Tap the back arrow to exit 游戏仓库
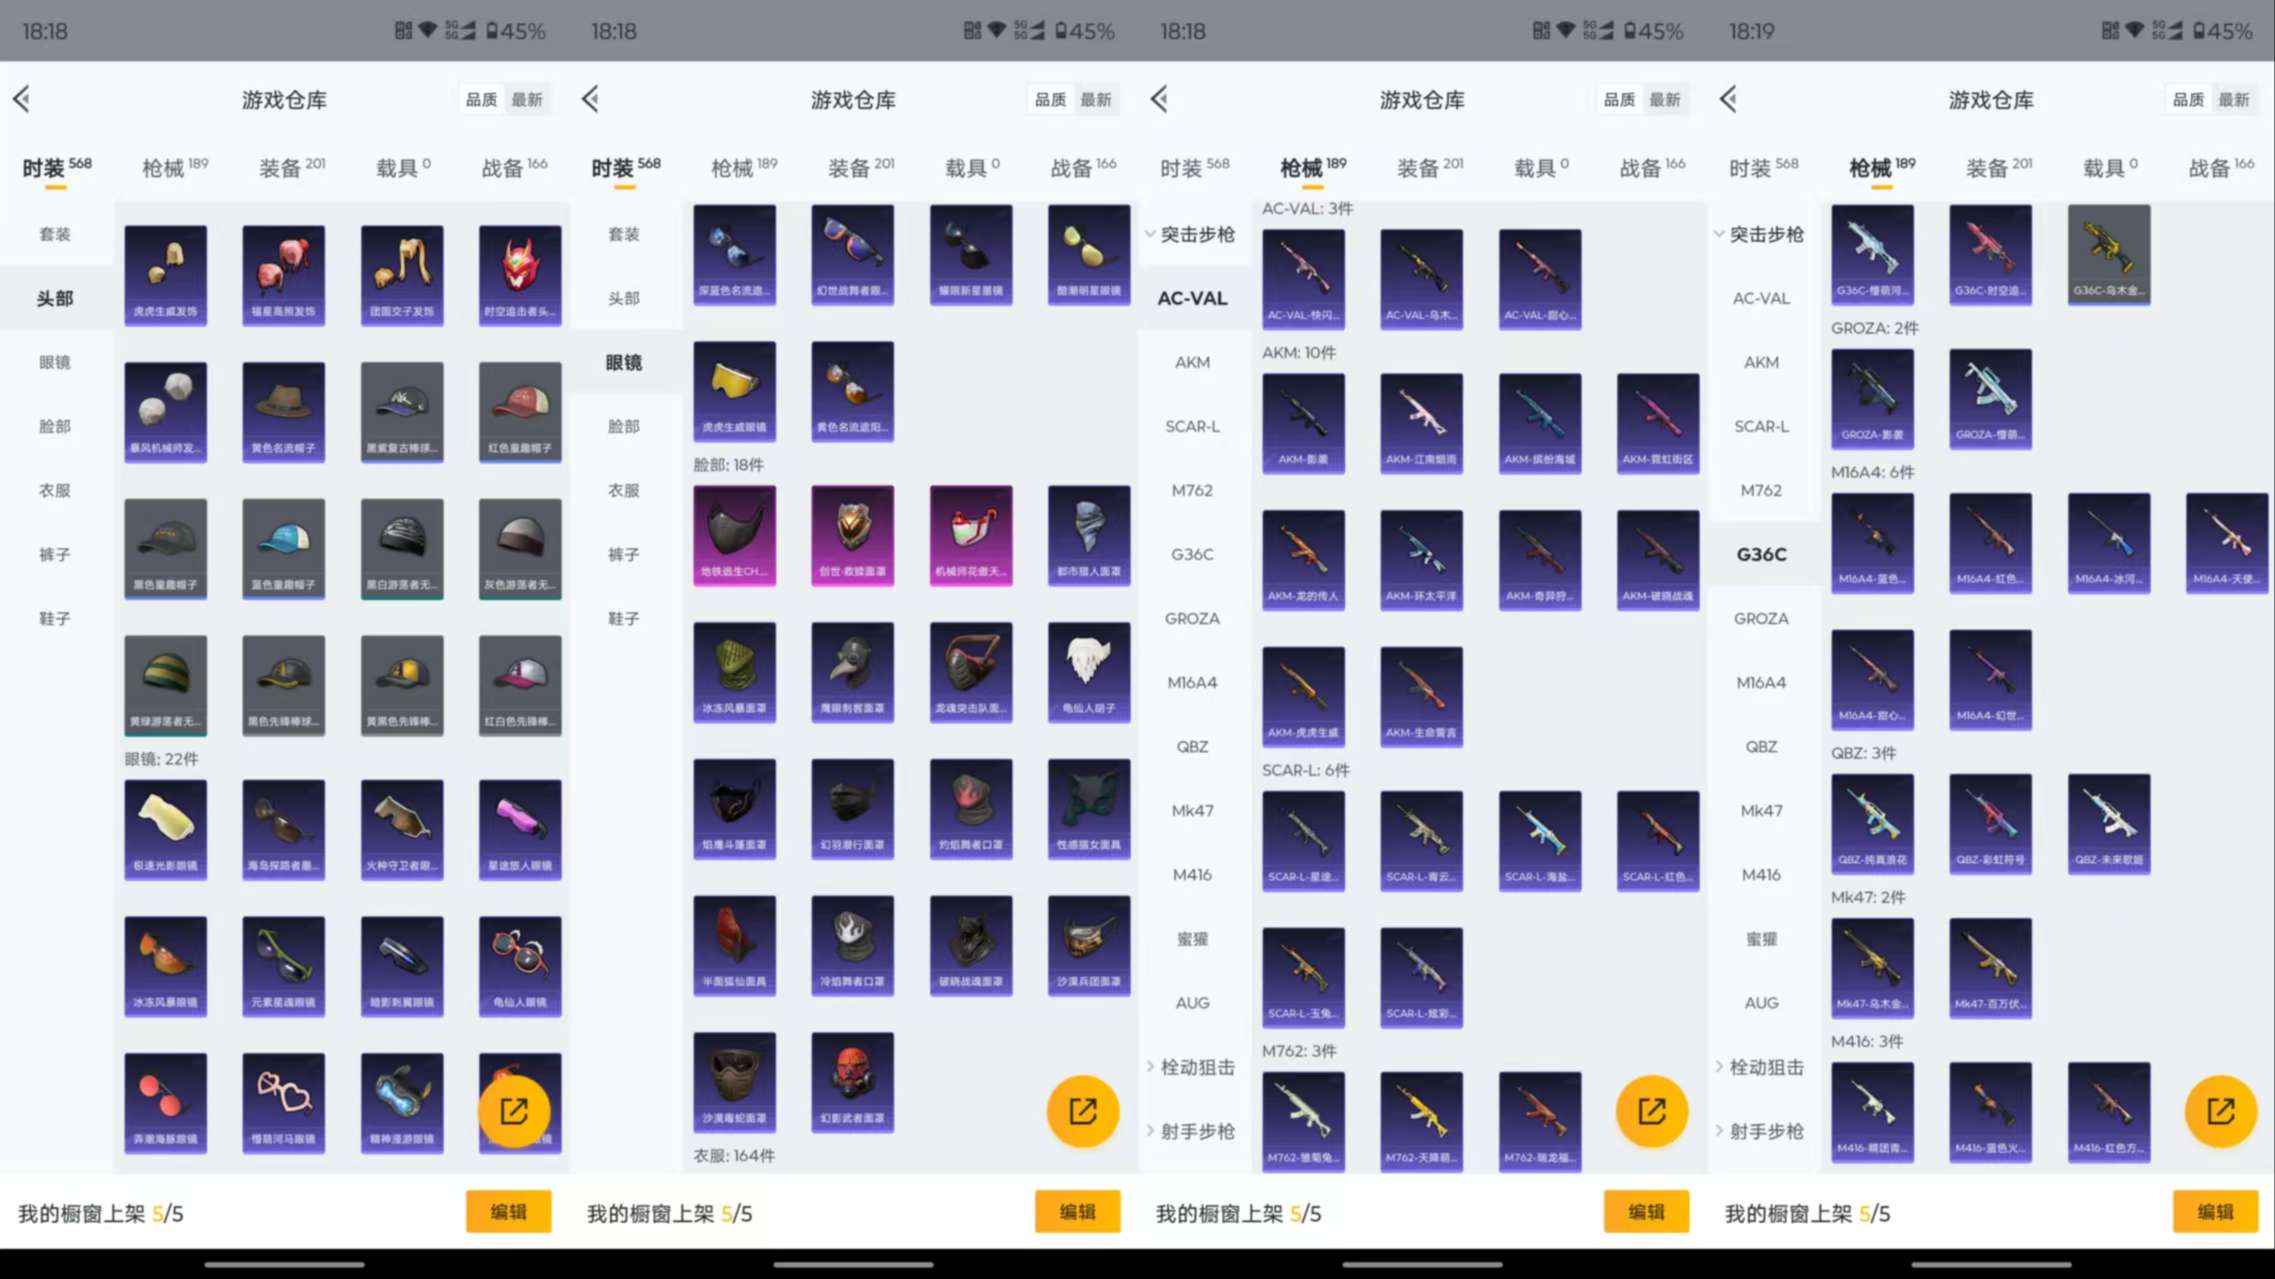The height and width of the screenshot is (1279, 2275). (22, 99)
